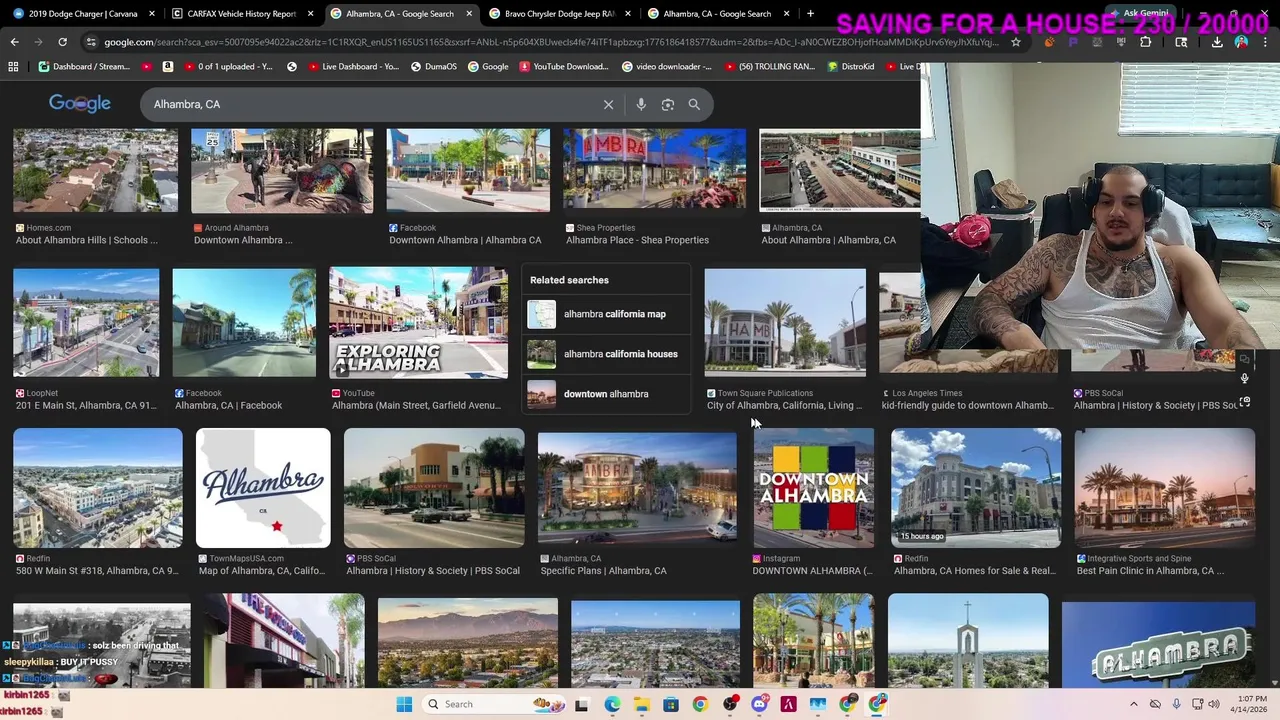The width and height of the screenshot is (1280, 720).
Task: Select related search 'downtown alhambra'
Action: [606, 394]
